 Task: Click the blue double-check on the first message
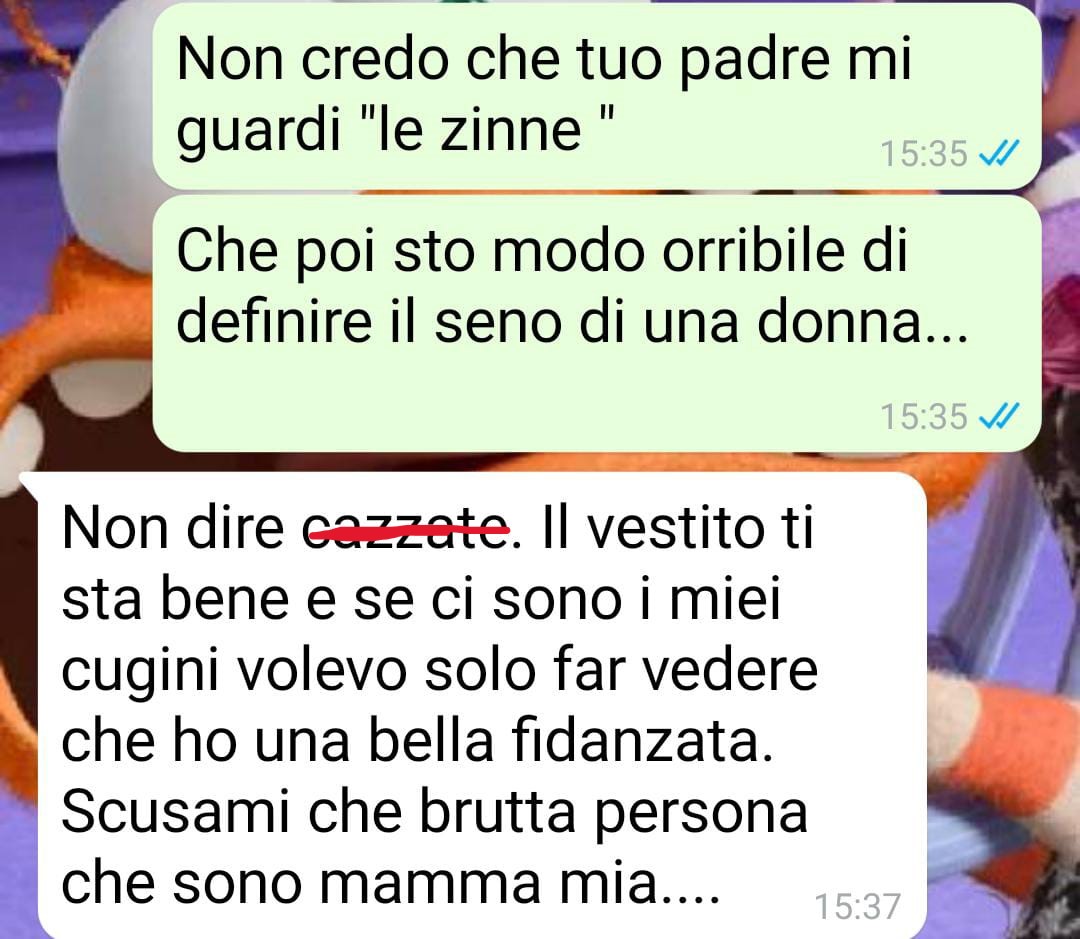point(998,153)
